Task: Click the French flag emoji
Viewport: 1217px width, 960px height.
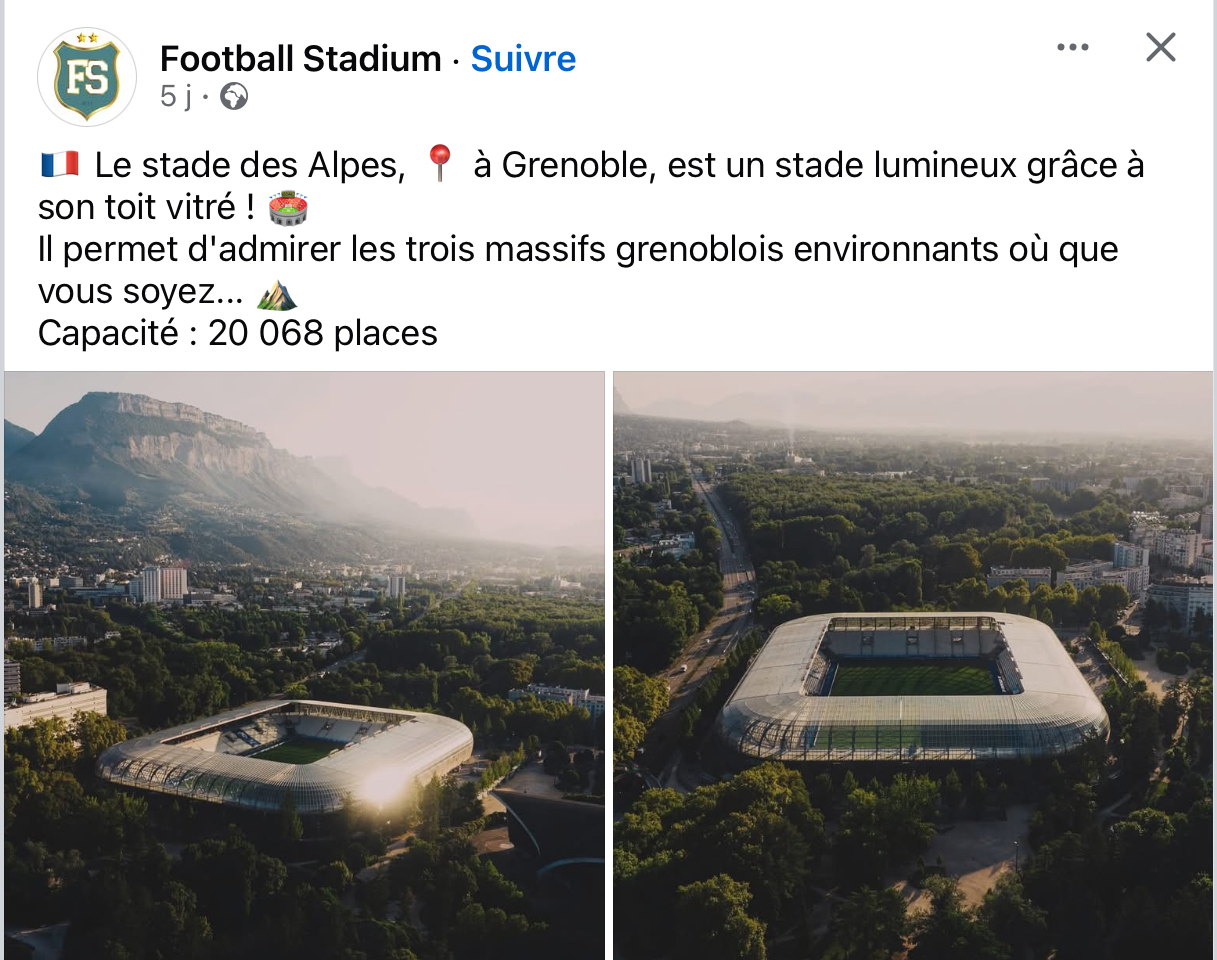Action: click(x=60, y=165)
